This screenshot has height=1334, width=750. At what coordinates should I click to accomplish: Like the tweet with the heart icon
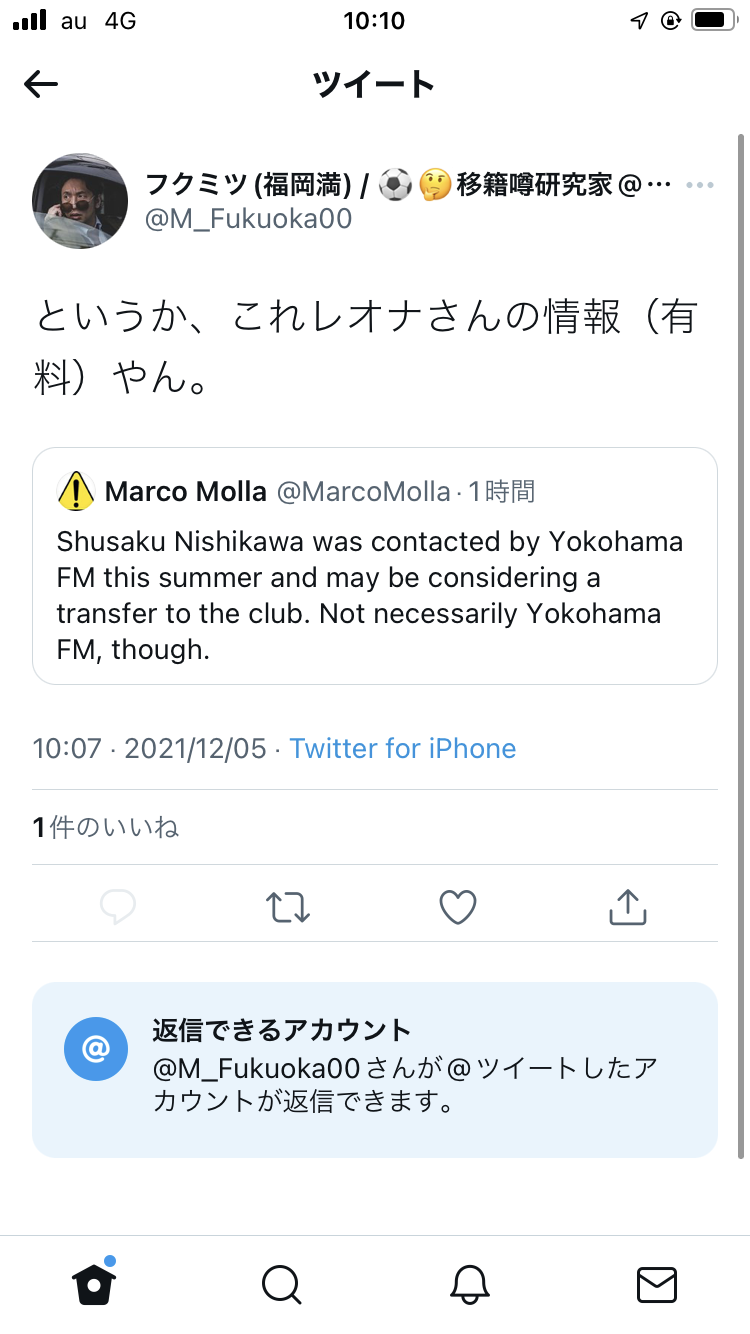click(458, 907)
